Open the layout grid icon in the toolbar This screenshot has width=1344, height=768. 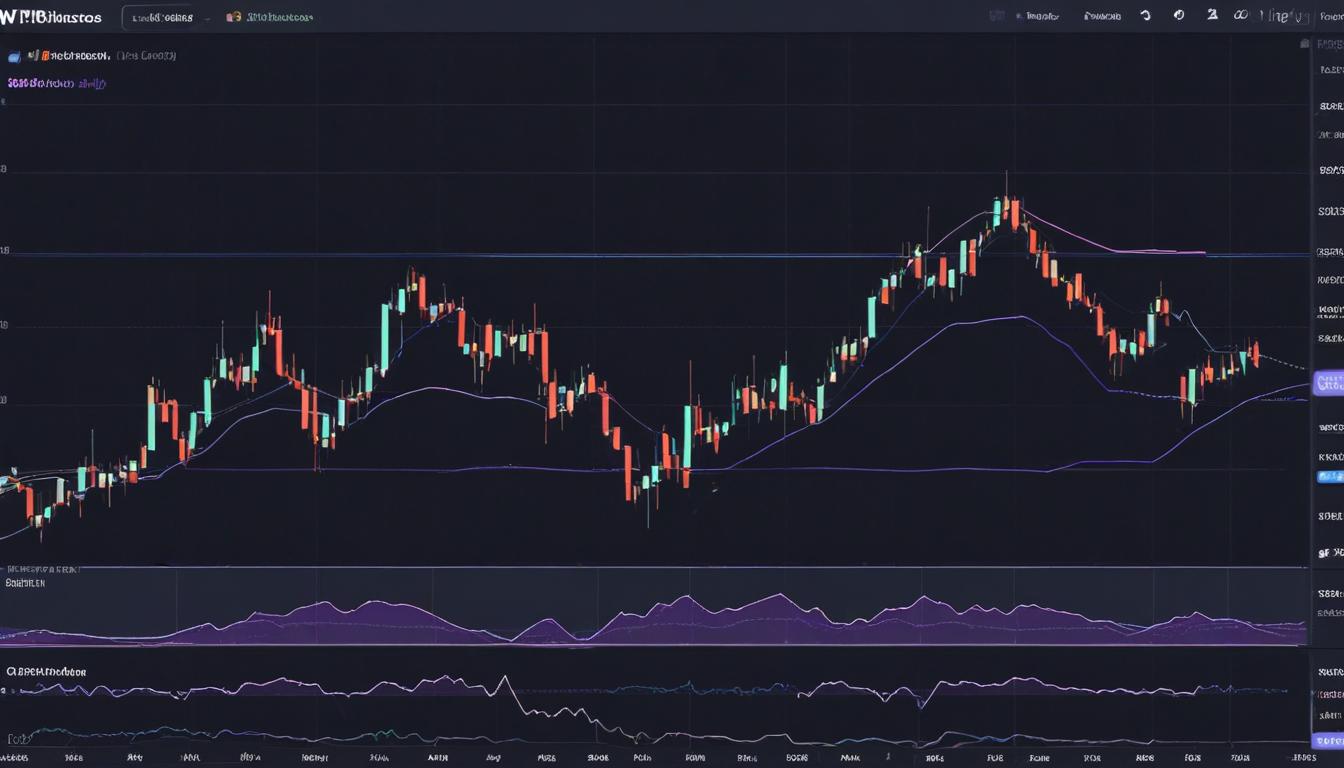point(996,15)
